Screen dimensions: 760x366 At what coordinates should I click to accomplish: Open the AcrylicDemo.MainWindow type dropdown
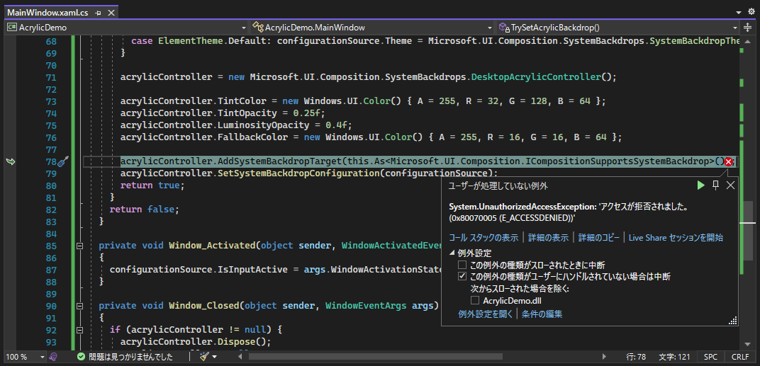490,28
